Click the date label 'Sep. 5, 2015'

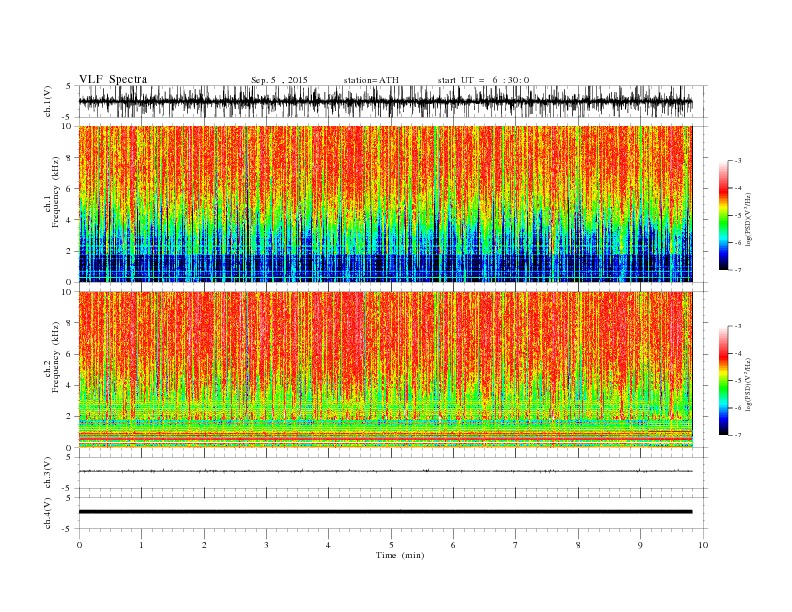279,80
